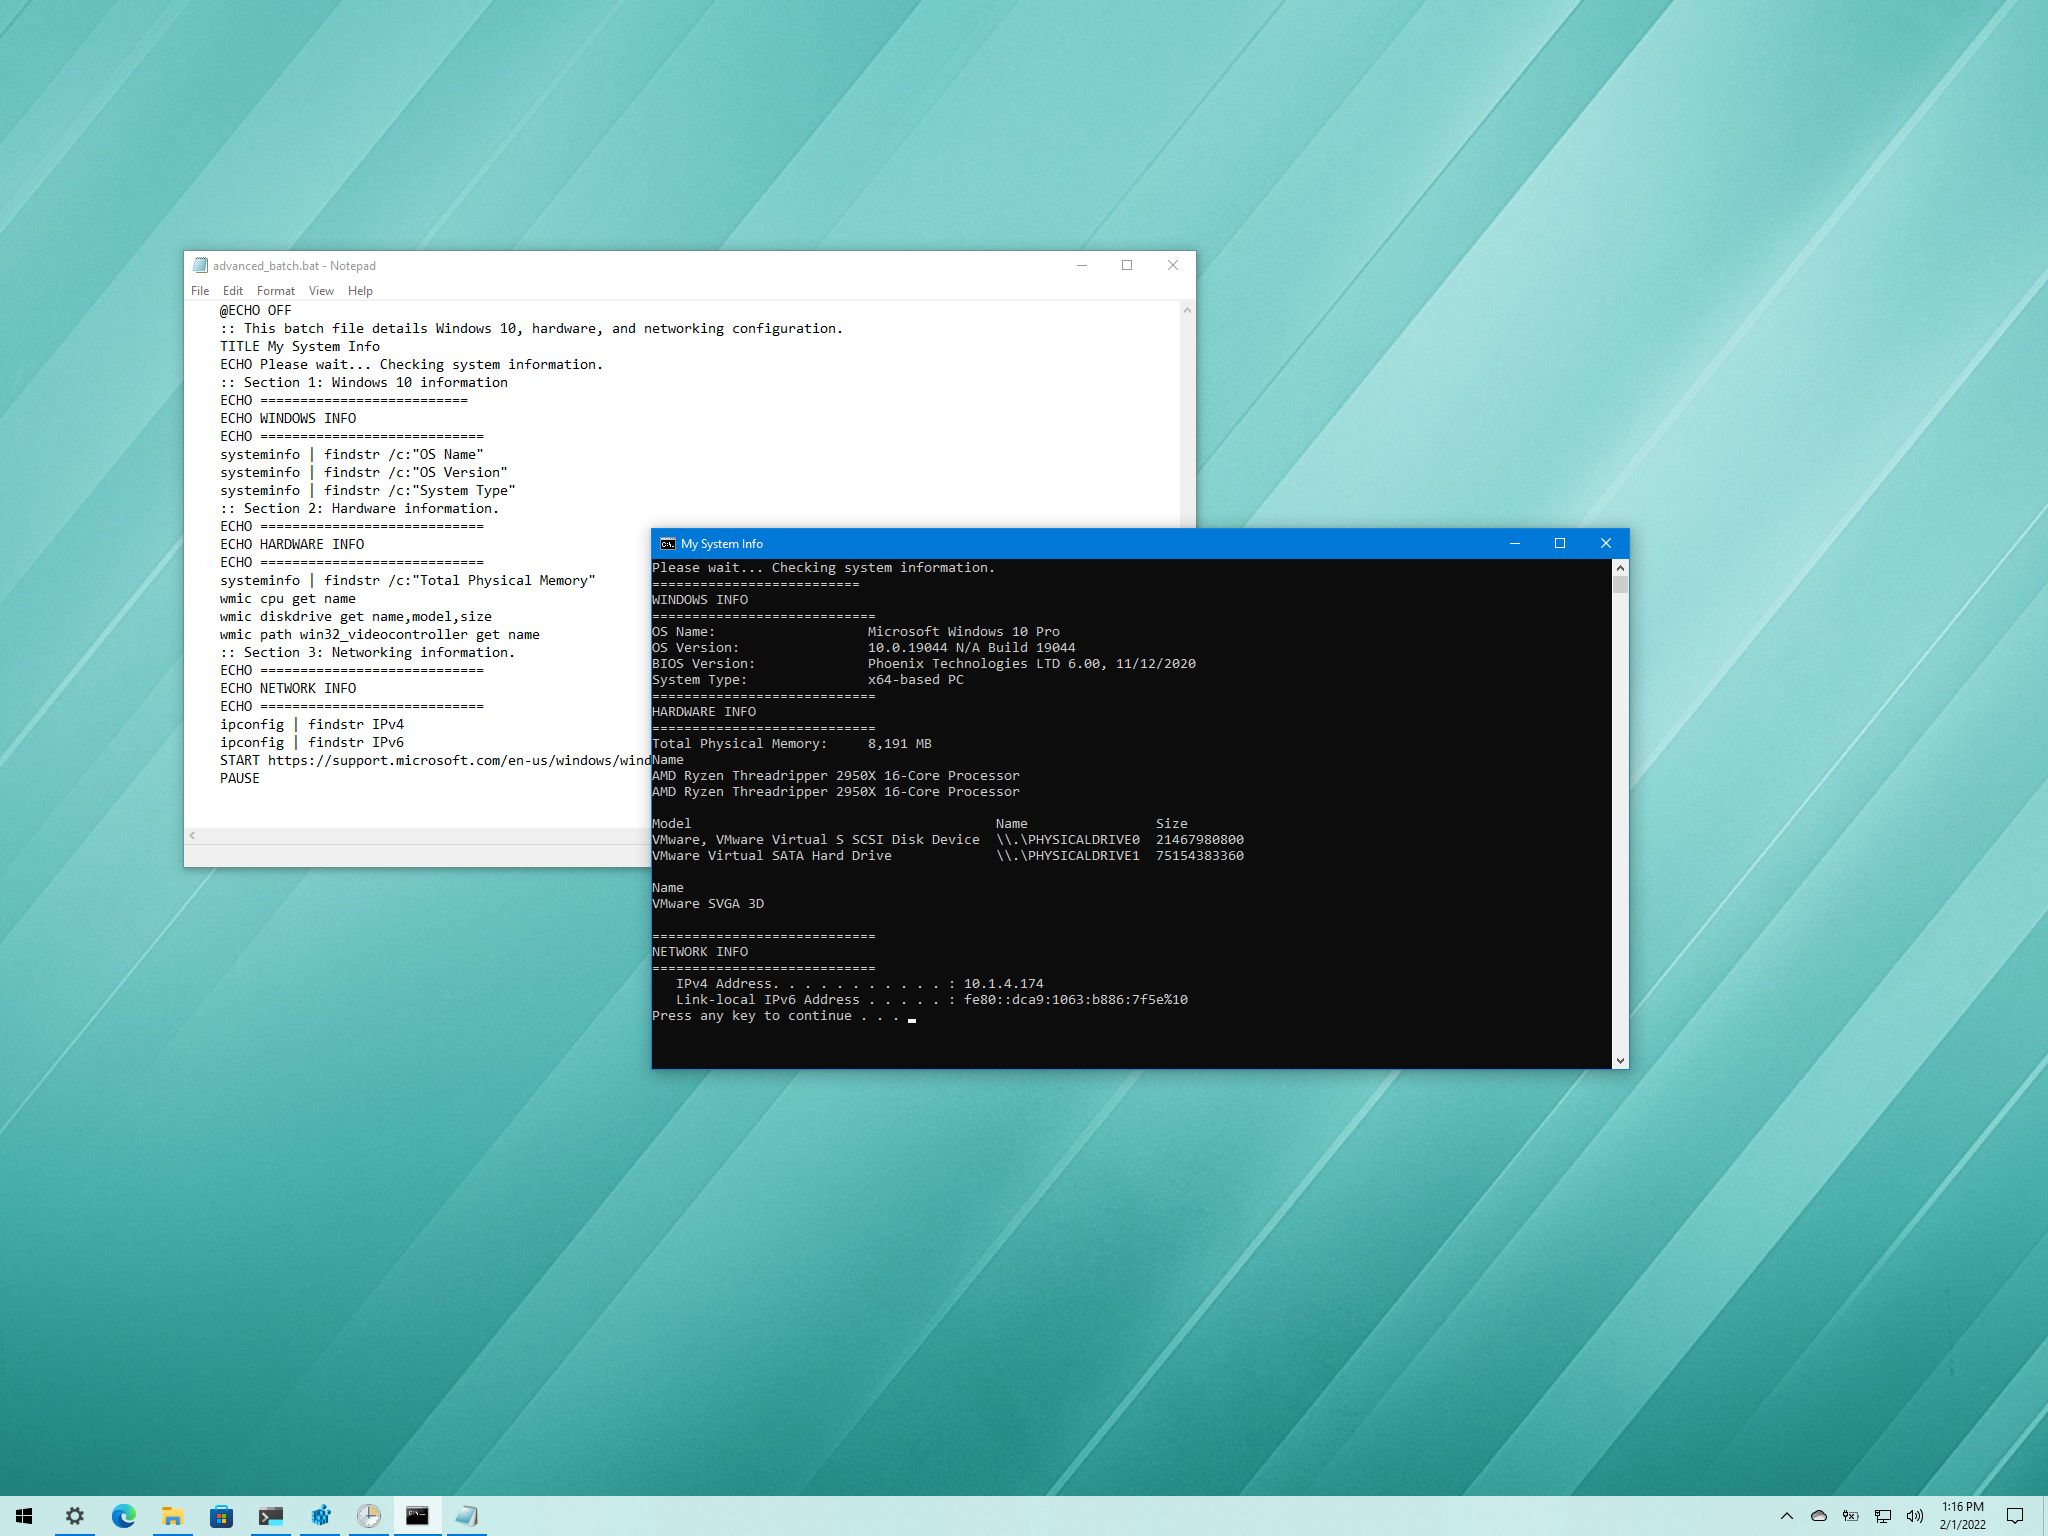Open the Windows Start menu

coord(24,1516)
